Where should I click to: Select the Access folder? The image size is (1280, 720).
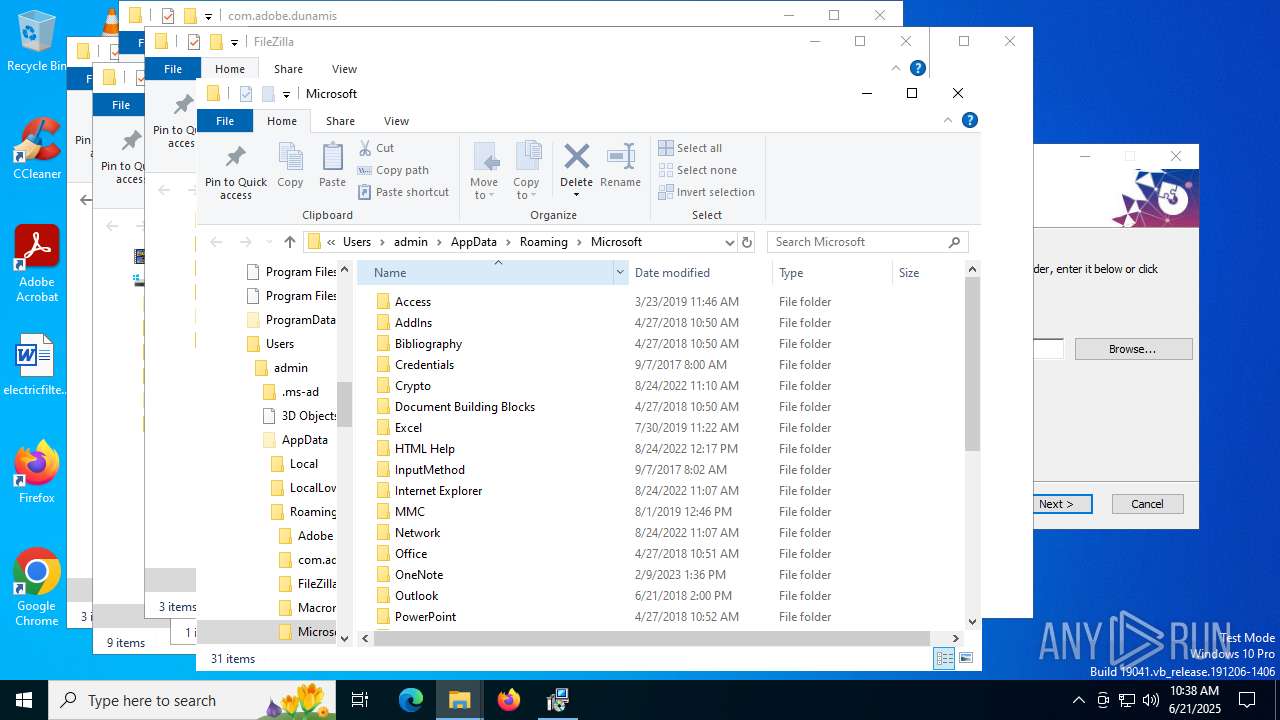coord(413,302)
